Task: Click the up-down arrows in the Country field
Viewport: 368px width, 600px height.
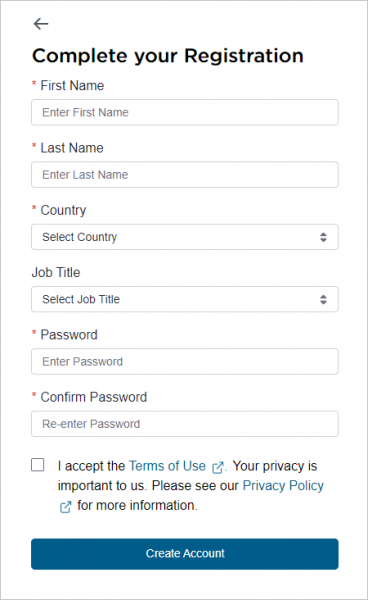Action: pos(323,237)
